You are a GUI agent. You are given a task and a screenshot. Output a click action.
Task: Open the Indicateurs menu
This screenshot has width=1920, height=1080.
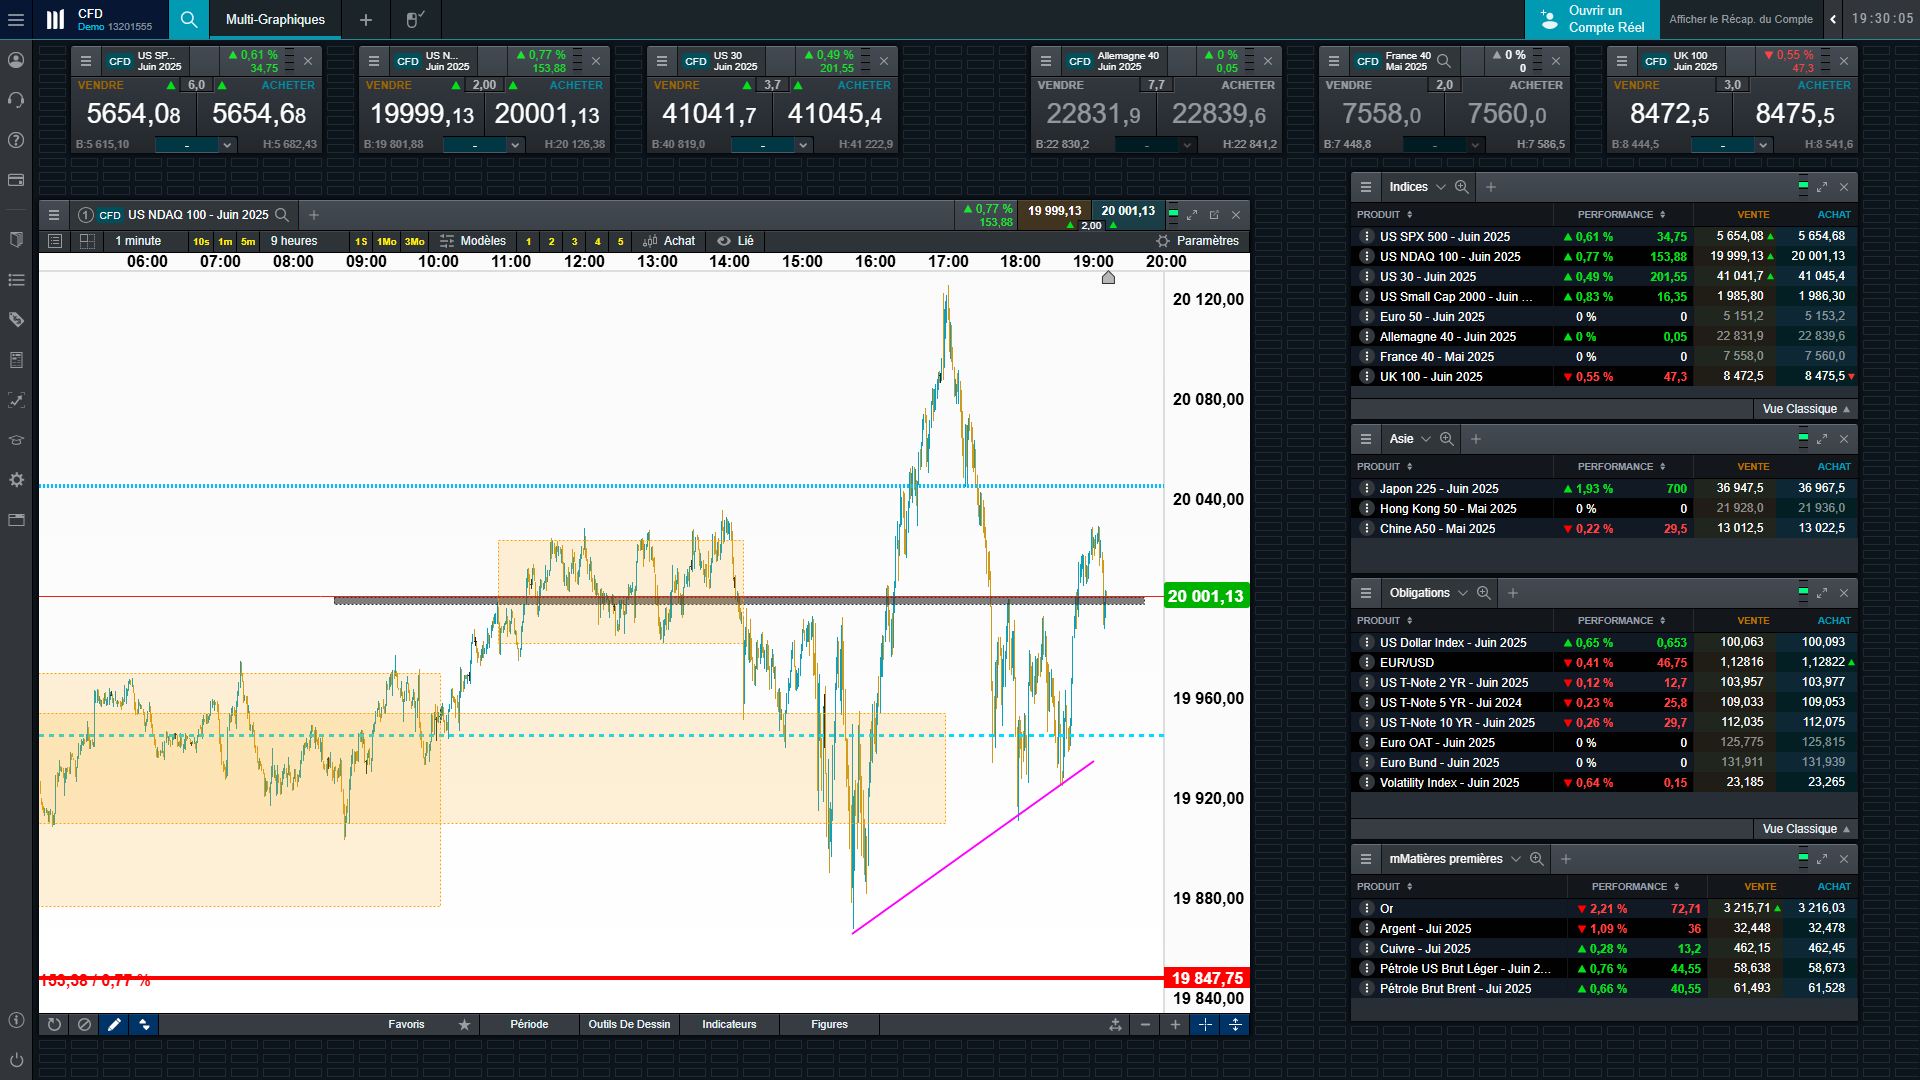click(x=729, y=1024)
